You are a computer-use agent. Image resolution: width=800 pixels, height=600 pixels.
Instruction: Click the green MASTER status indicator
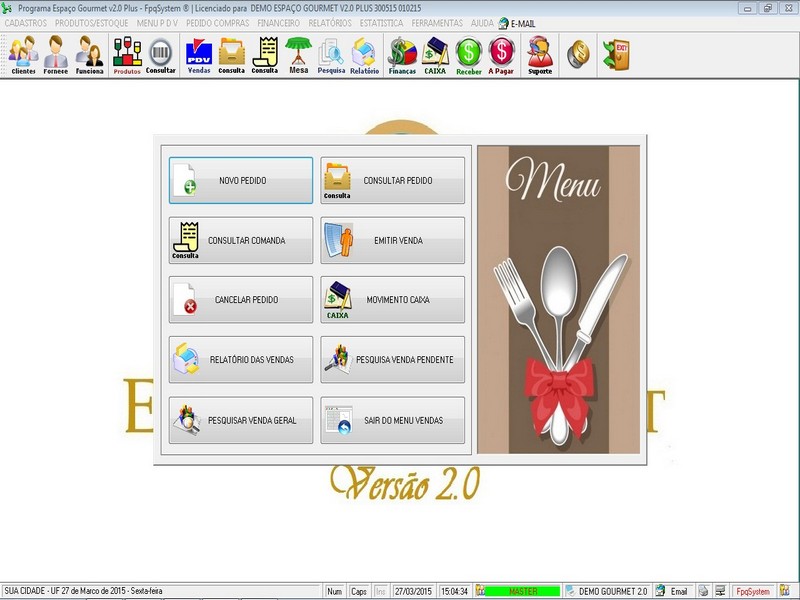[x=522, y=591]
